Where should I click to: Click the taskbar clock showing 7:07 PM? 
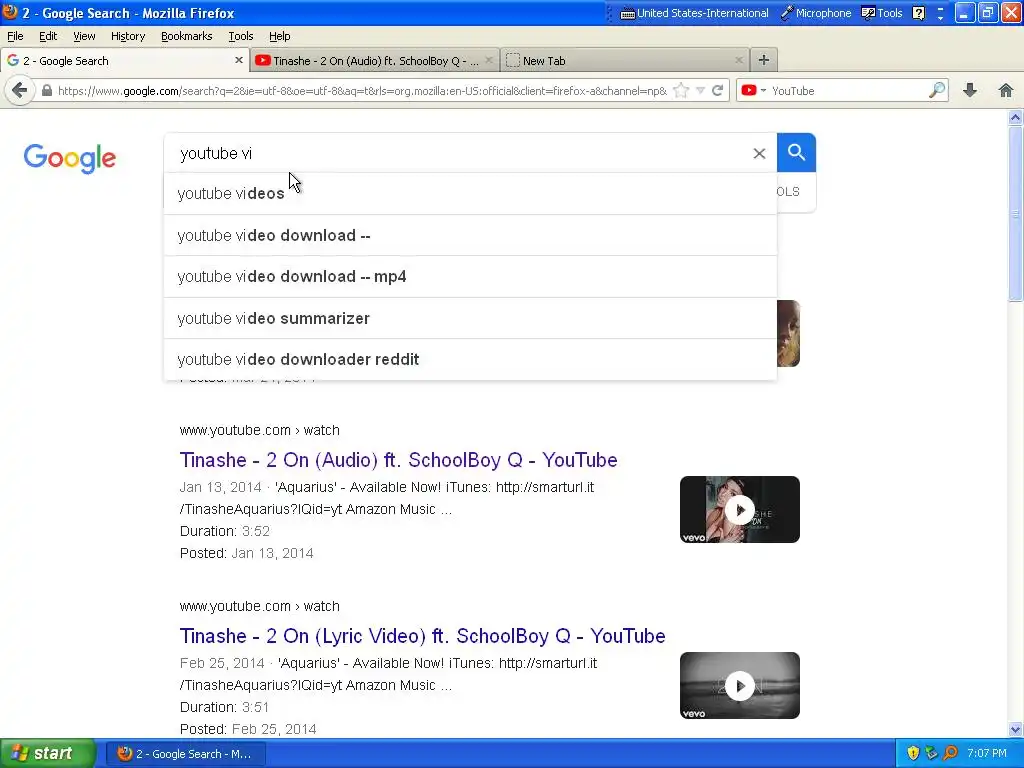tap(987, 753)
